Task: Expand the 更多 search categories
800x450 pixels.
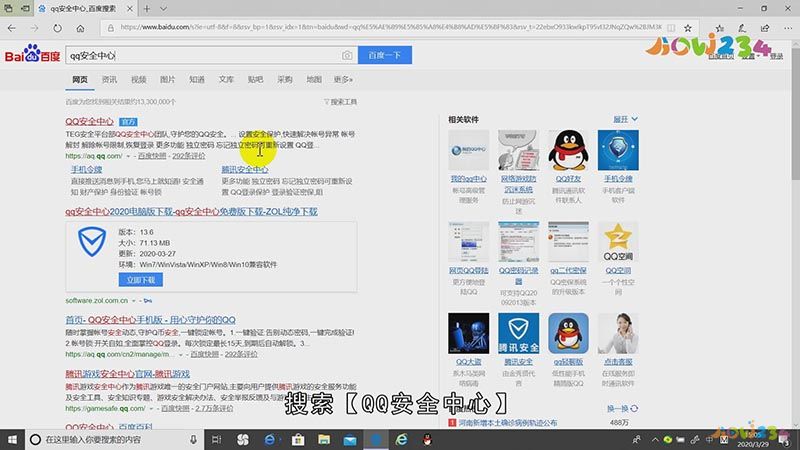Action: click(343, 80)
